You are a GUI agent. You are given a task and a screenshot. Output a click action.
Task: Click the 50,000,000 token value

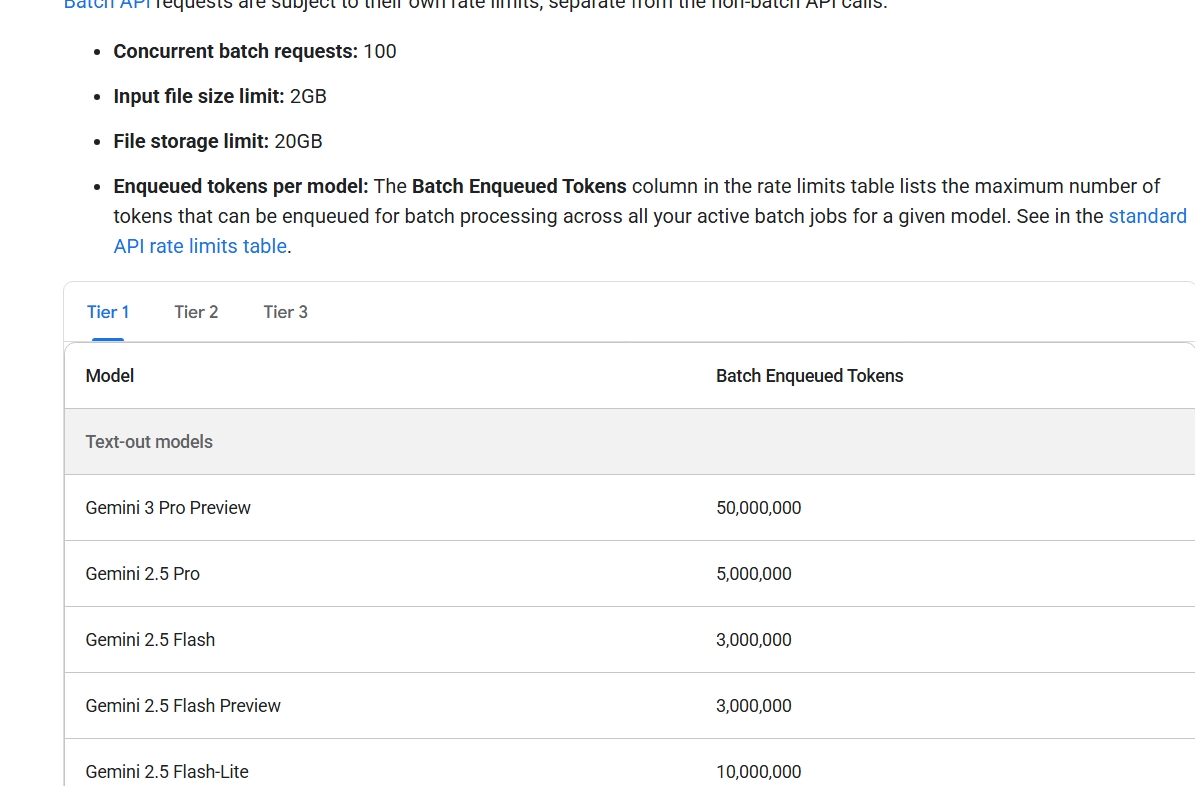click(758, 508)
